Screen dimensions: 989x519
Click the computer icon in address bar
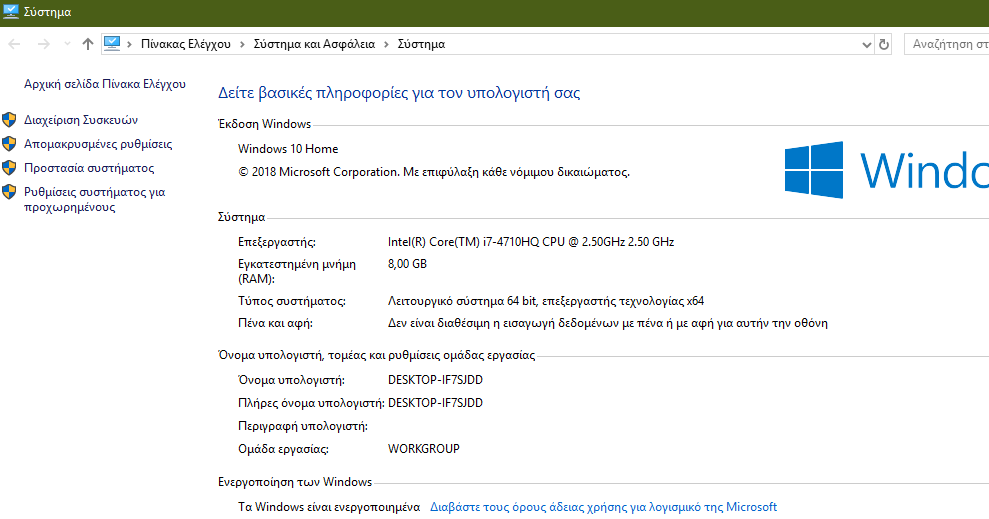pos(112,44)
